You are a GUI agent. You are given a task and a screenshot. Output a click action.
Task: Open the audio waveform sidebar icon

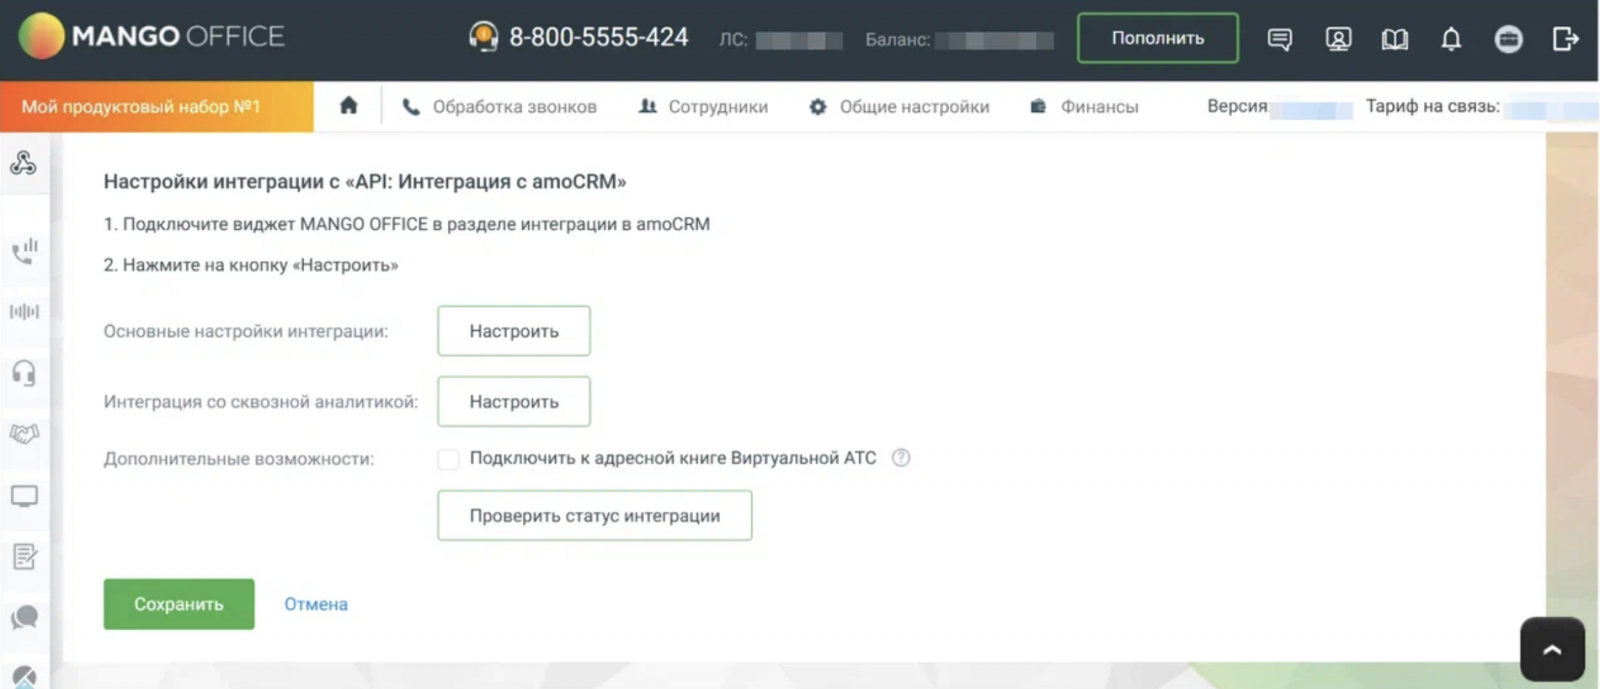click(24, 311)
